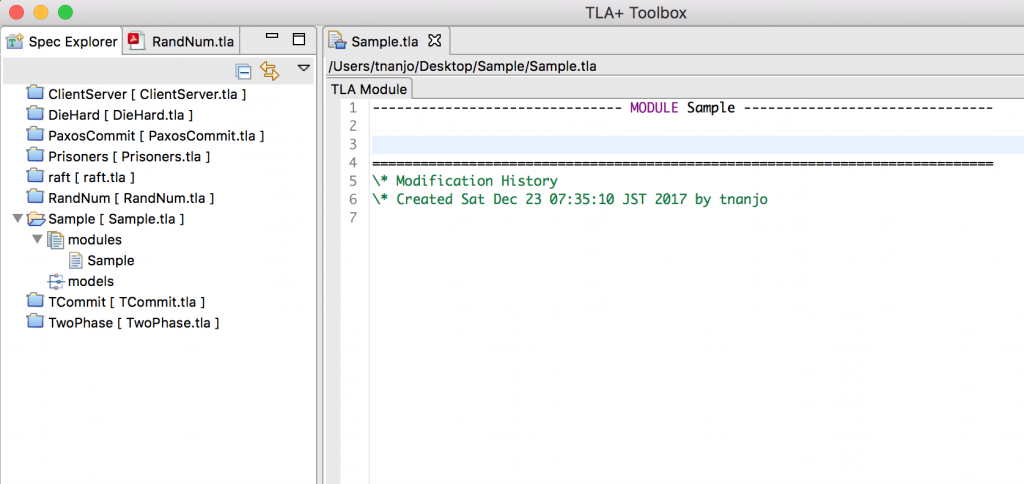Switch to the RandNum.tla tab
The width and height of the screenshot is (1024, 484).
pos(182,42)
